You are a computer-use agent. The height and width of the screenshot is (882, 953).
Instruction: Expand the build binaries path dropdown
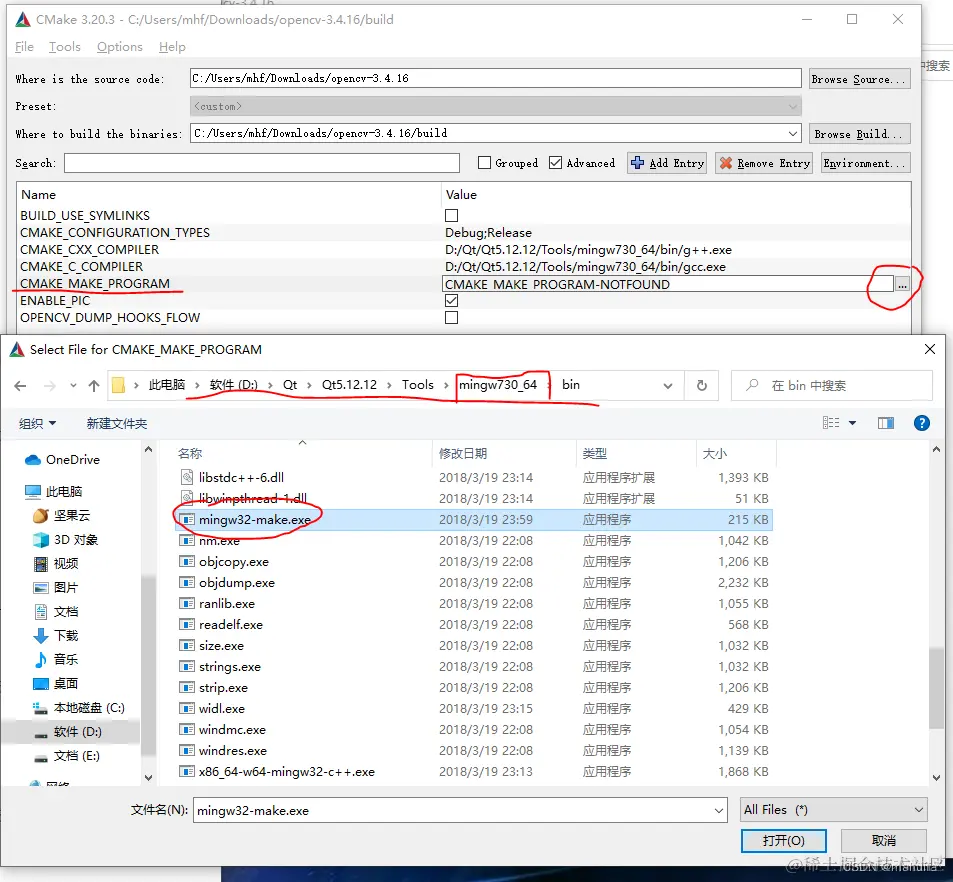click(793, 133)
